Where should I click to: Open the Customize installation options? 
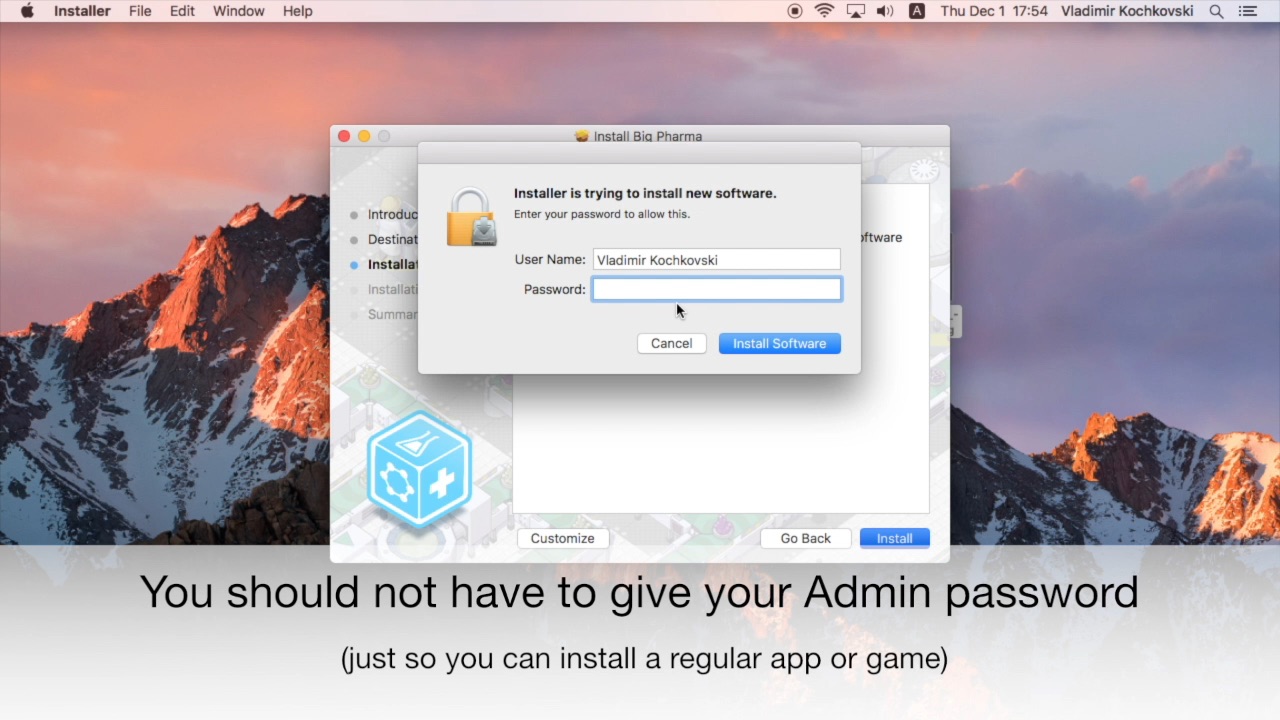tap(562, 538)
